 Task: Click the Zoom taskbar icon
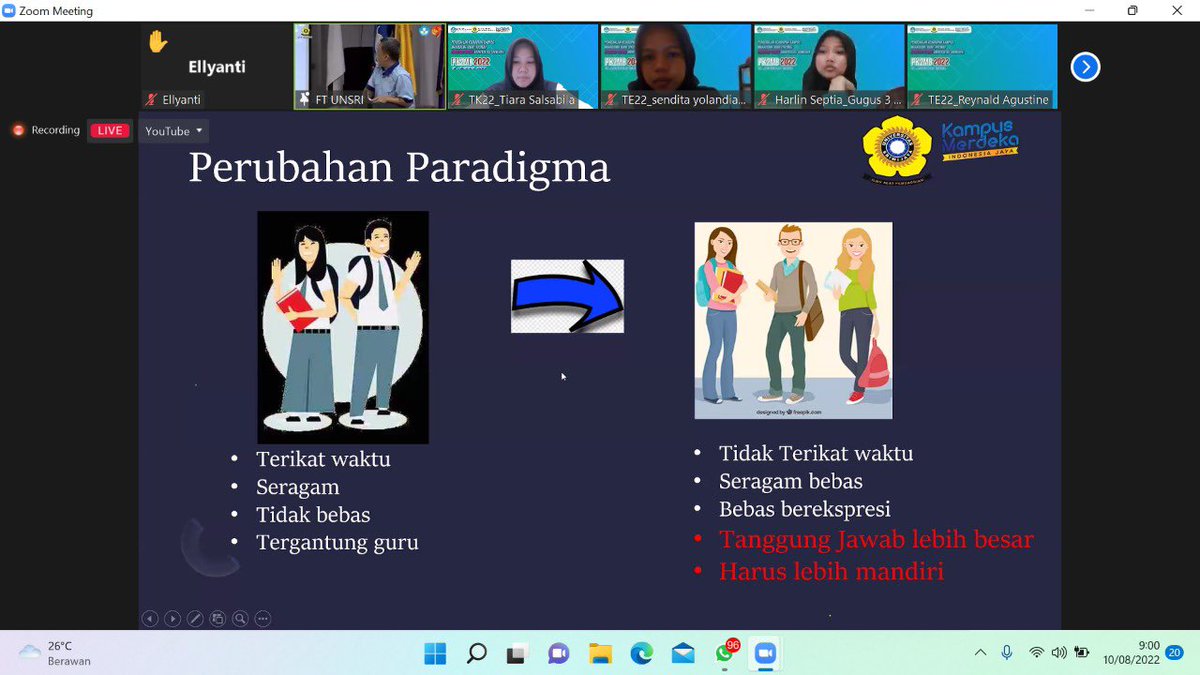click(x=765, y=654)
